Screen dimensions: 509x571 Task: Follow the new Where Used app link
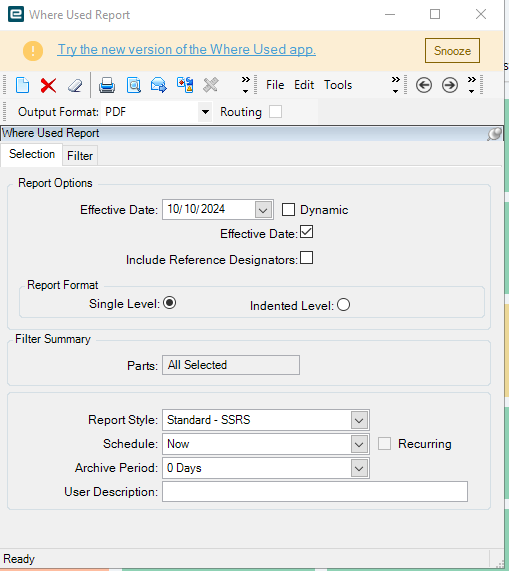[186, 50]
